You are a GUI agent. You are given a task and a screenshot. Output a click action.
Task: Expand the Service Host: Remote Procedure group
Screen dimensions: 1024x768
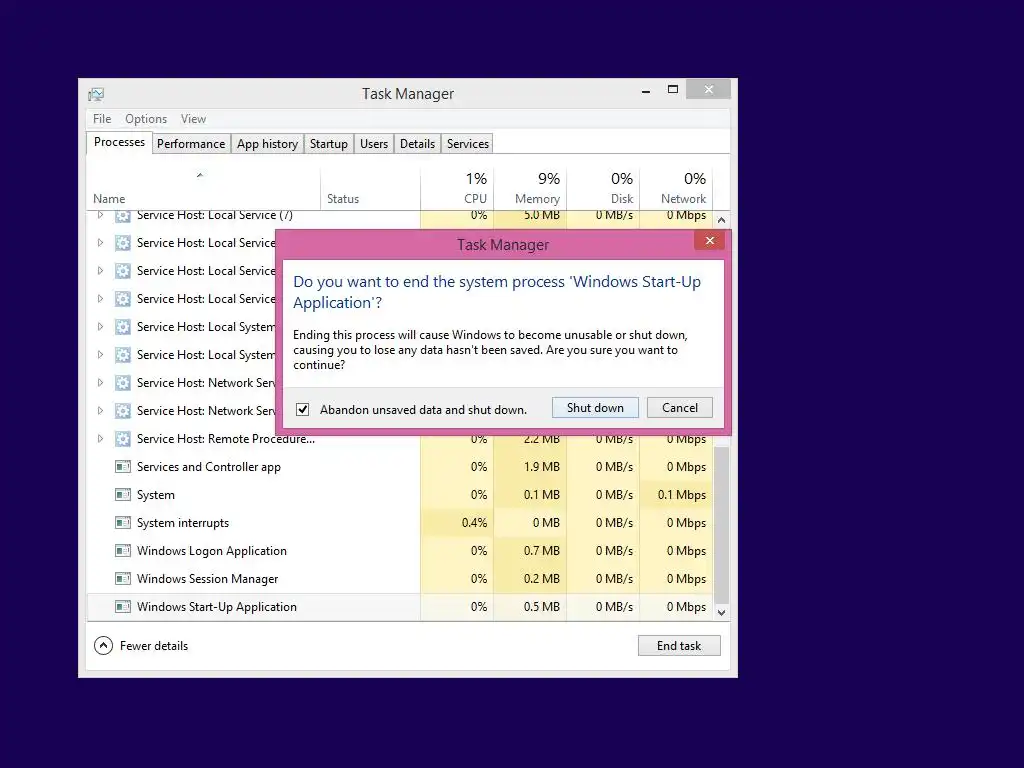100,439
